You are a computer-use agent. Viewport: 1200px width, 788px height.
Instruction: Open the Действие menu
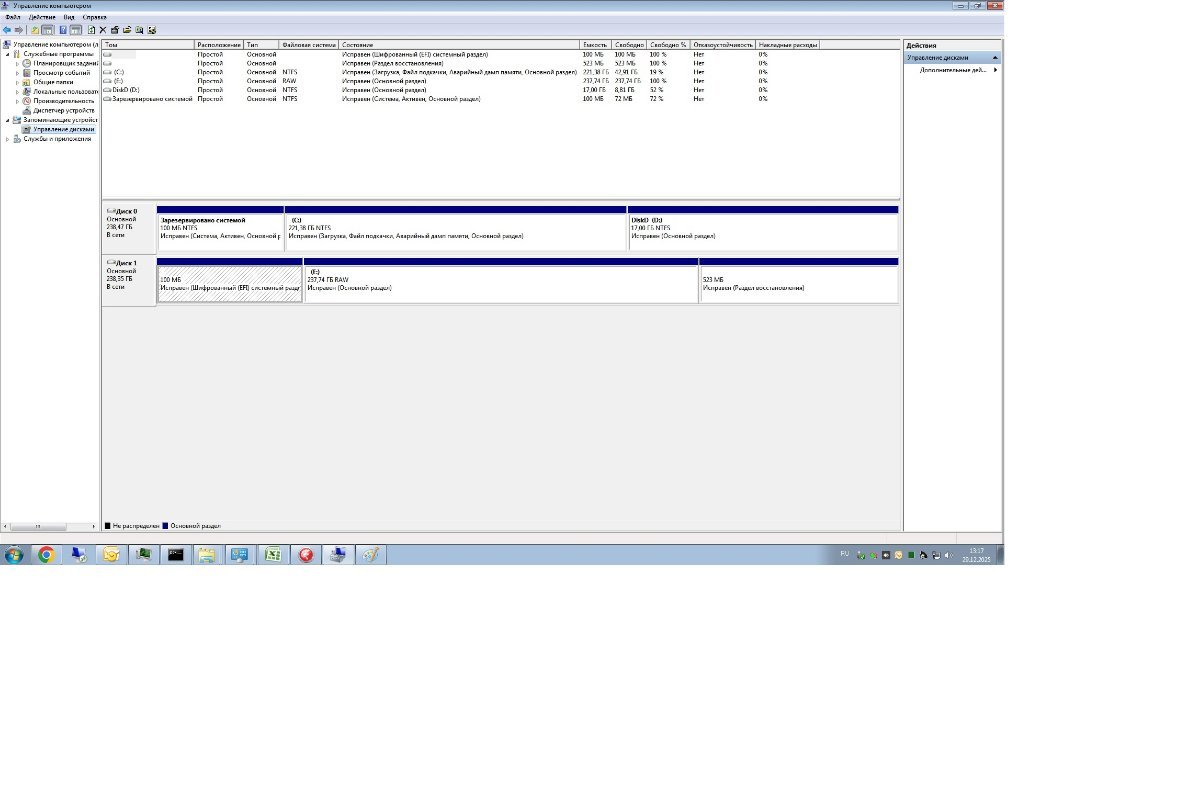coord(42,17)
